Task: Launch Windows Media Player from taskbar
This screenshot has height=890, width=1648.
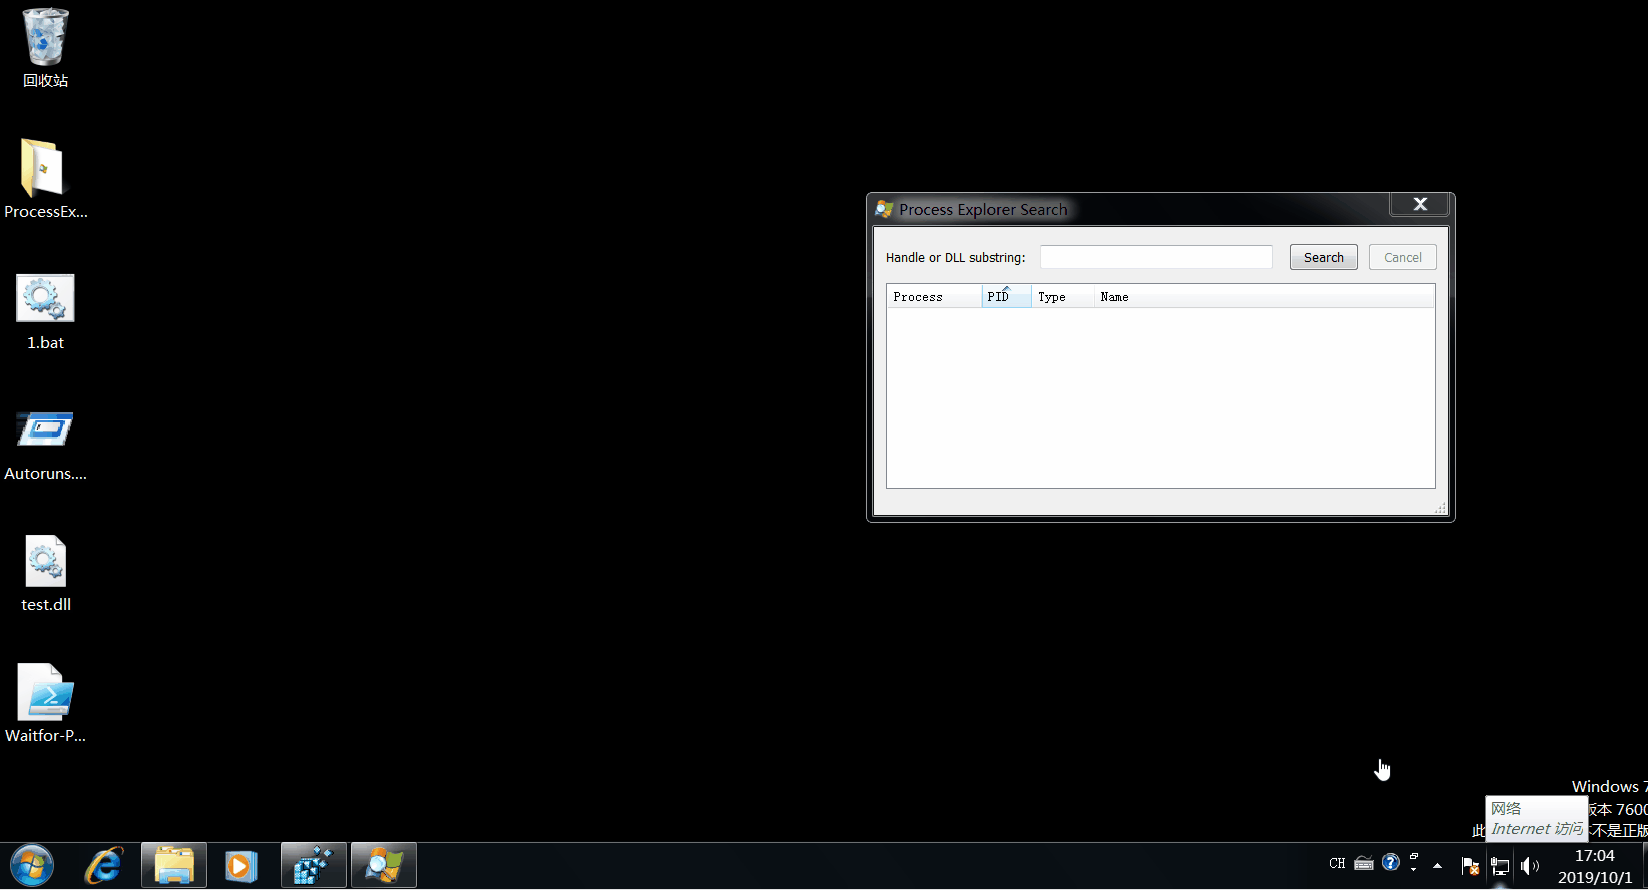Action: (x=241, y=865)
